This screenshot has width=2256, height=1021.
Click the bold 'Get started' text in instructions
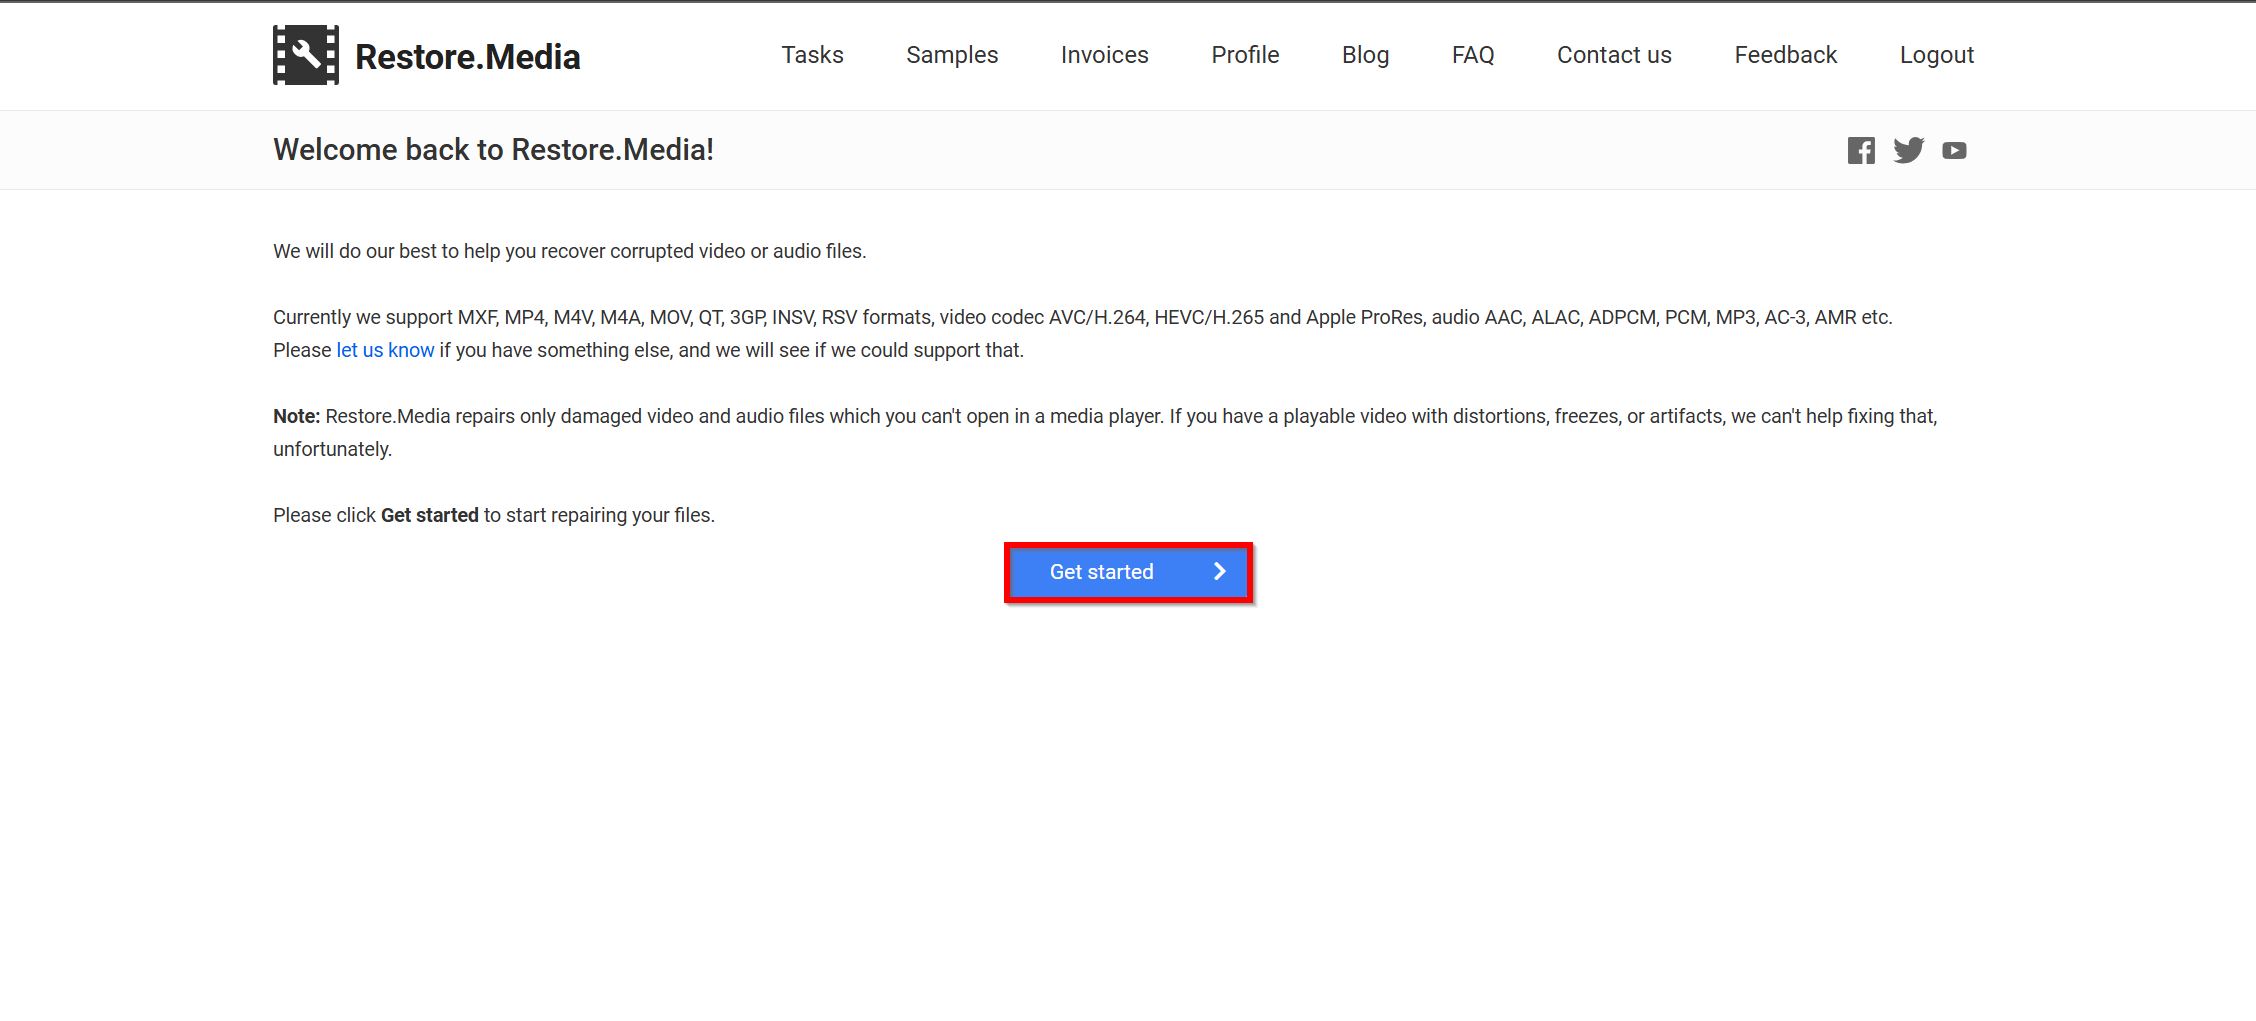point(430,515)
